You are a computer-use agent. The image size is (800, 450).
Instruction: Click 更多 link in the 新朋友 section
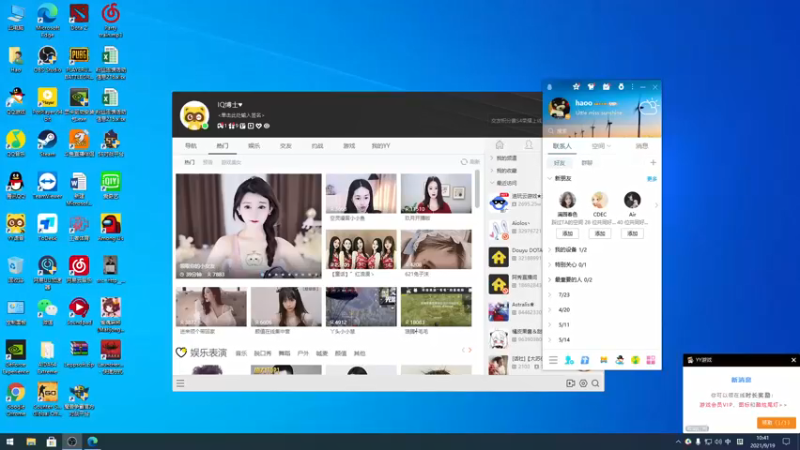[652, 179]
